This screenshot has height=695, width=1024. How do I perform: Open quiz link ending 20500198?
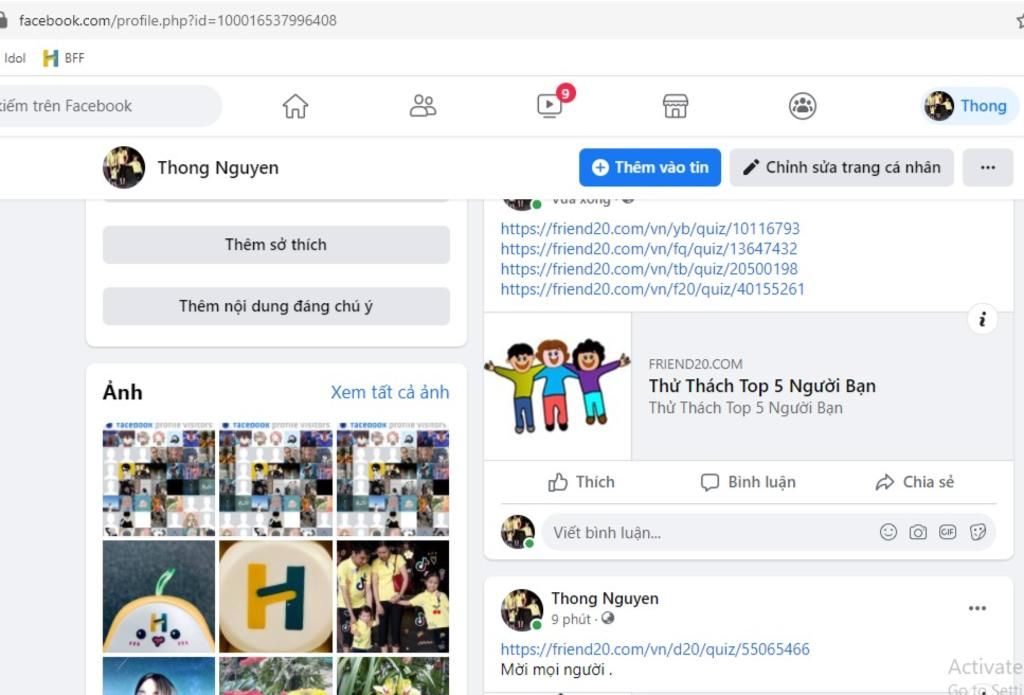649,269
